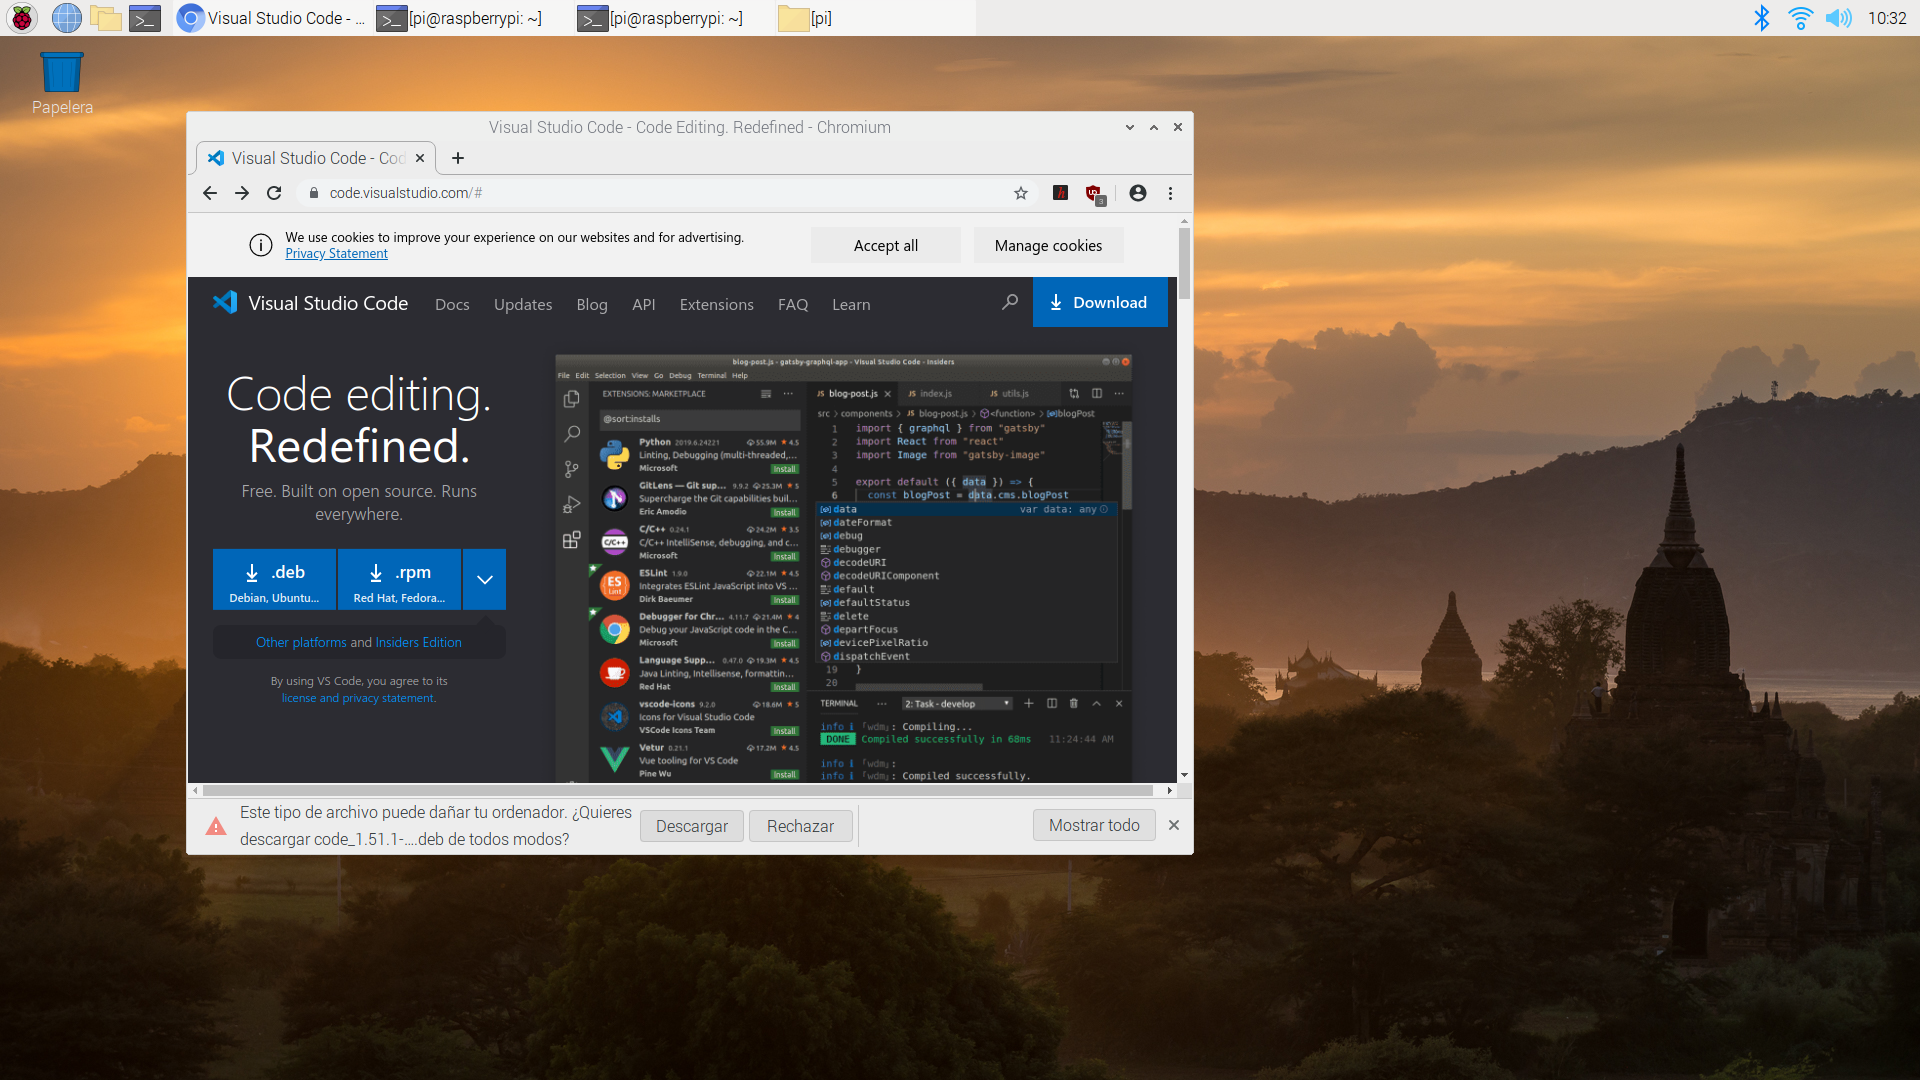Bookmark the page using the star icon
This screenshot has height=1080, width=1920.
pos(1021,193)
